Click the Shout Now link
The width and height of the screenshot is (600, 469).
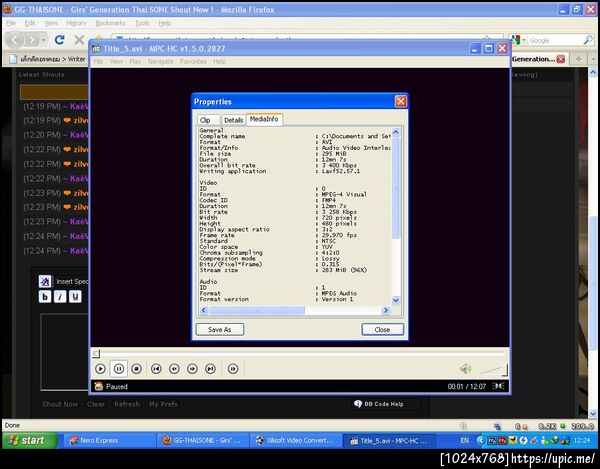[60, 404]
